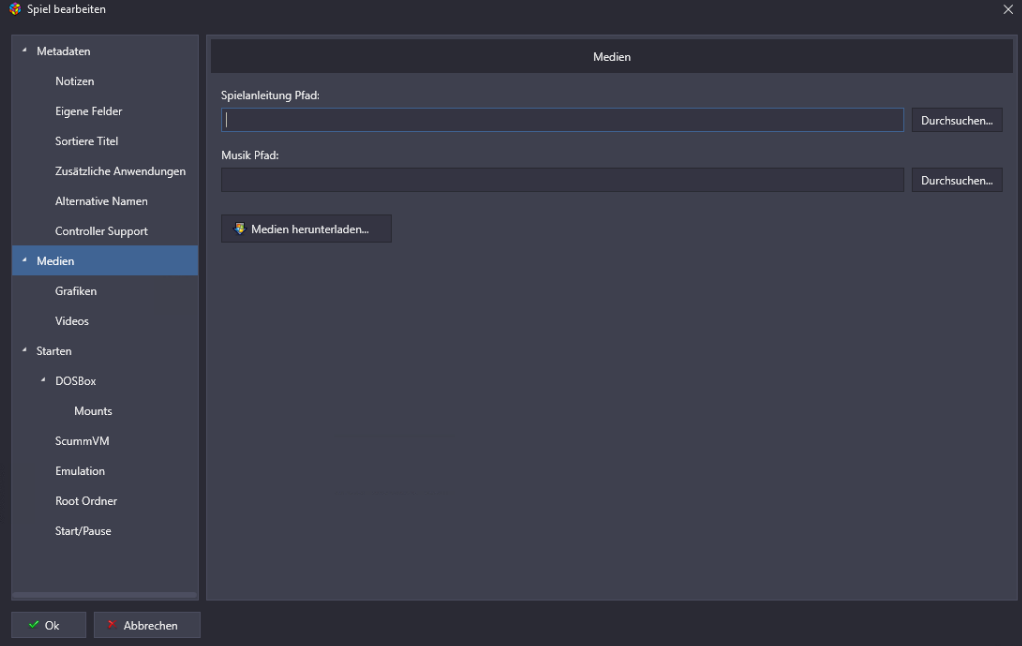Screen dimensions: 1022x646
Task: Collapse the DOSBox tree node arrow
Action: [x=43, y=381]
